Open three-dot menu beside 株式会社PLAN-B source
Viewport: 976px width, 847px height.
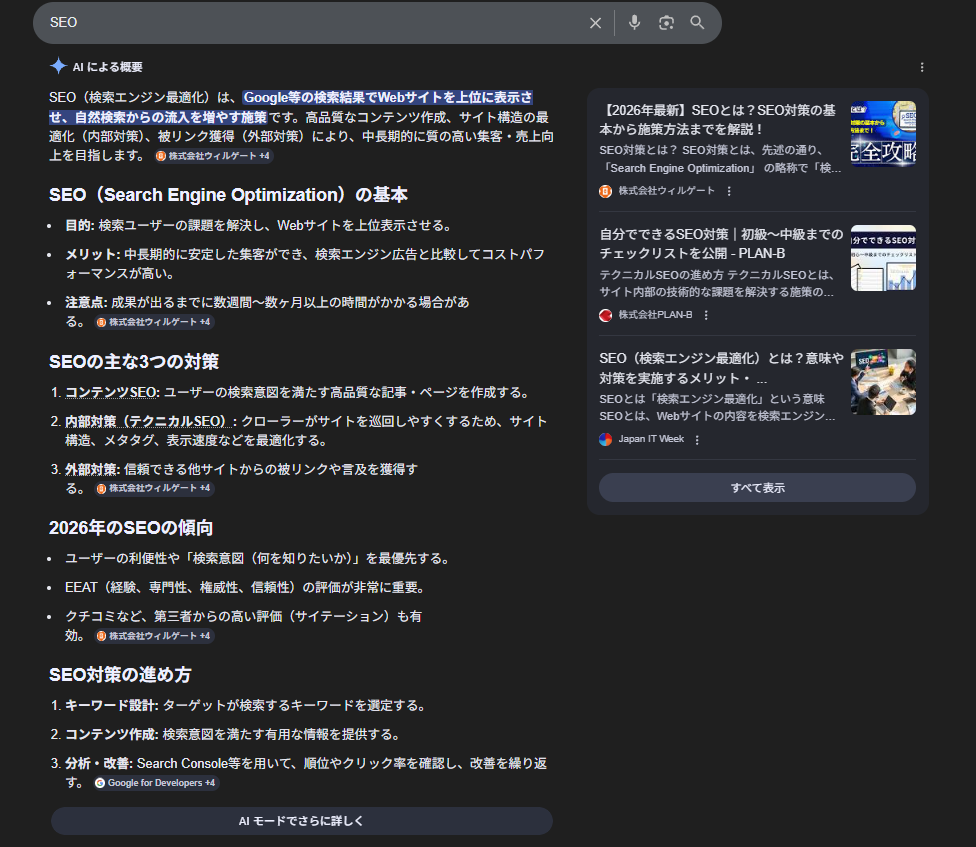pyautogui.click(x=706, y=315)
